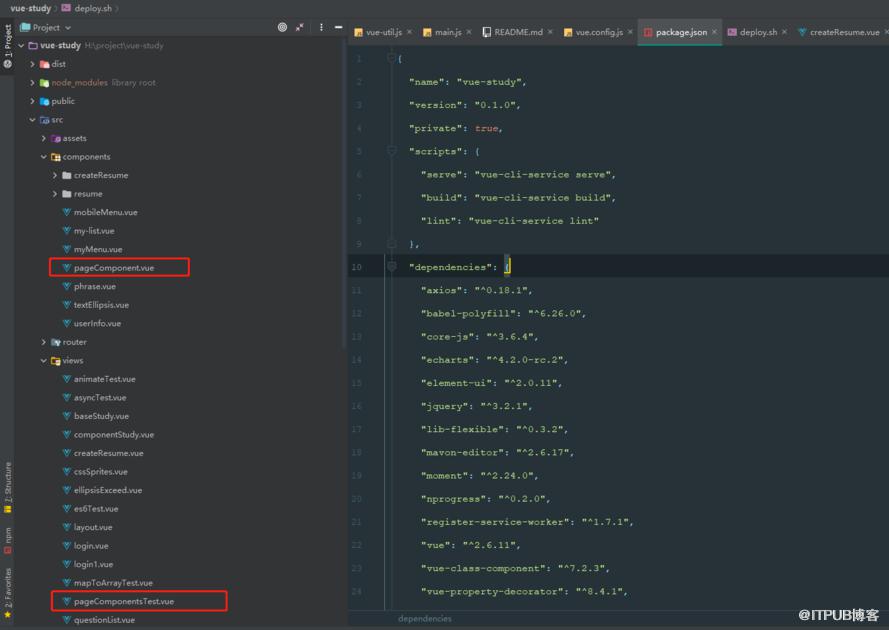Hide the Project panel with minus icon
889x630 pixels.
[338, 27]
